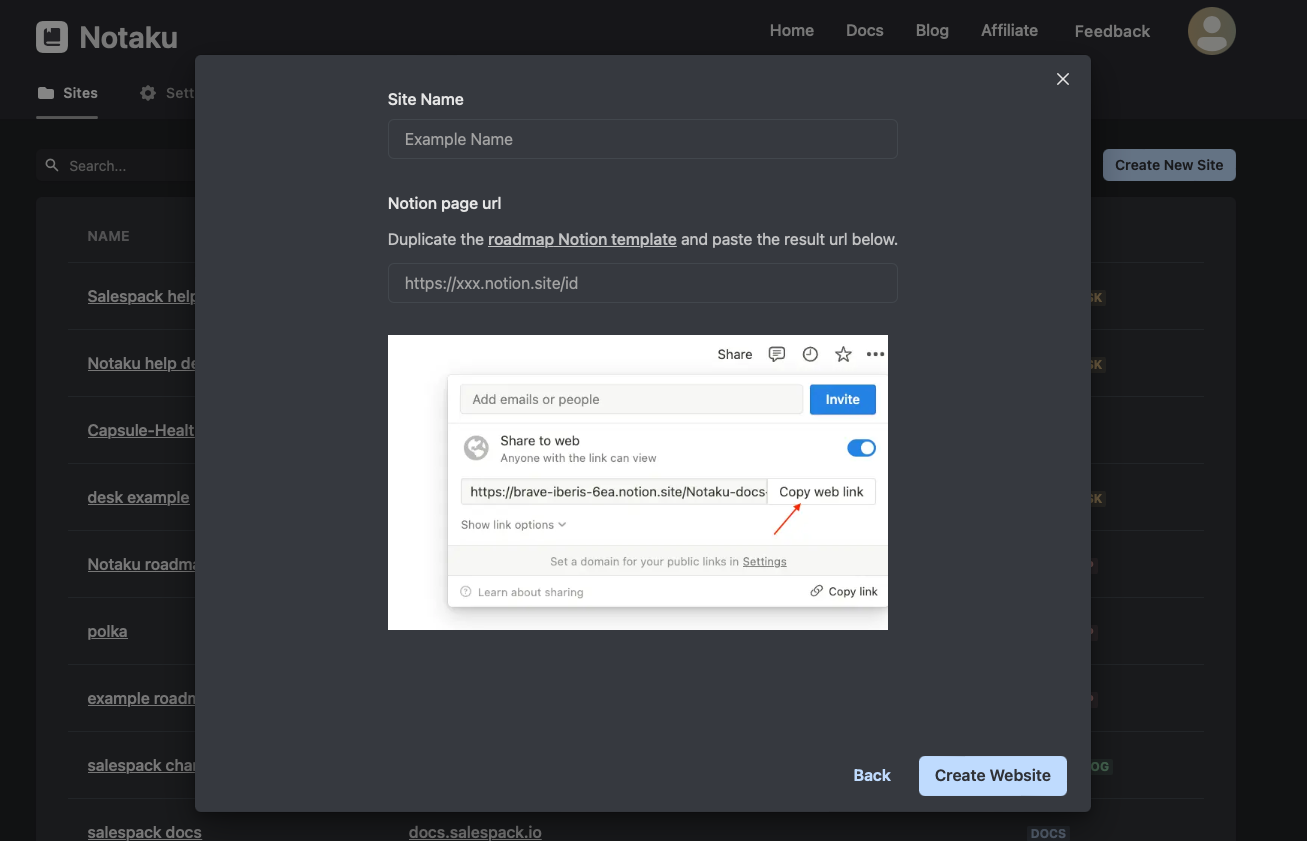Screen dimensions: 1307x841
Task: Click the DOCS badge on salespack docs row
Action: [x=1048, y=833]
